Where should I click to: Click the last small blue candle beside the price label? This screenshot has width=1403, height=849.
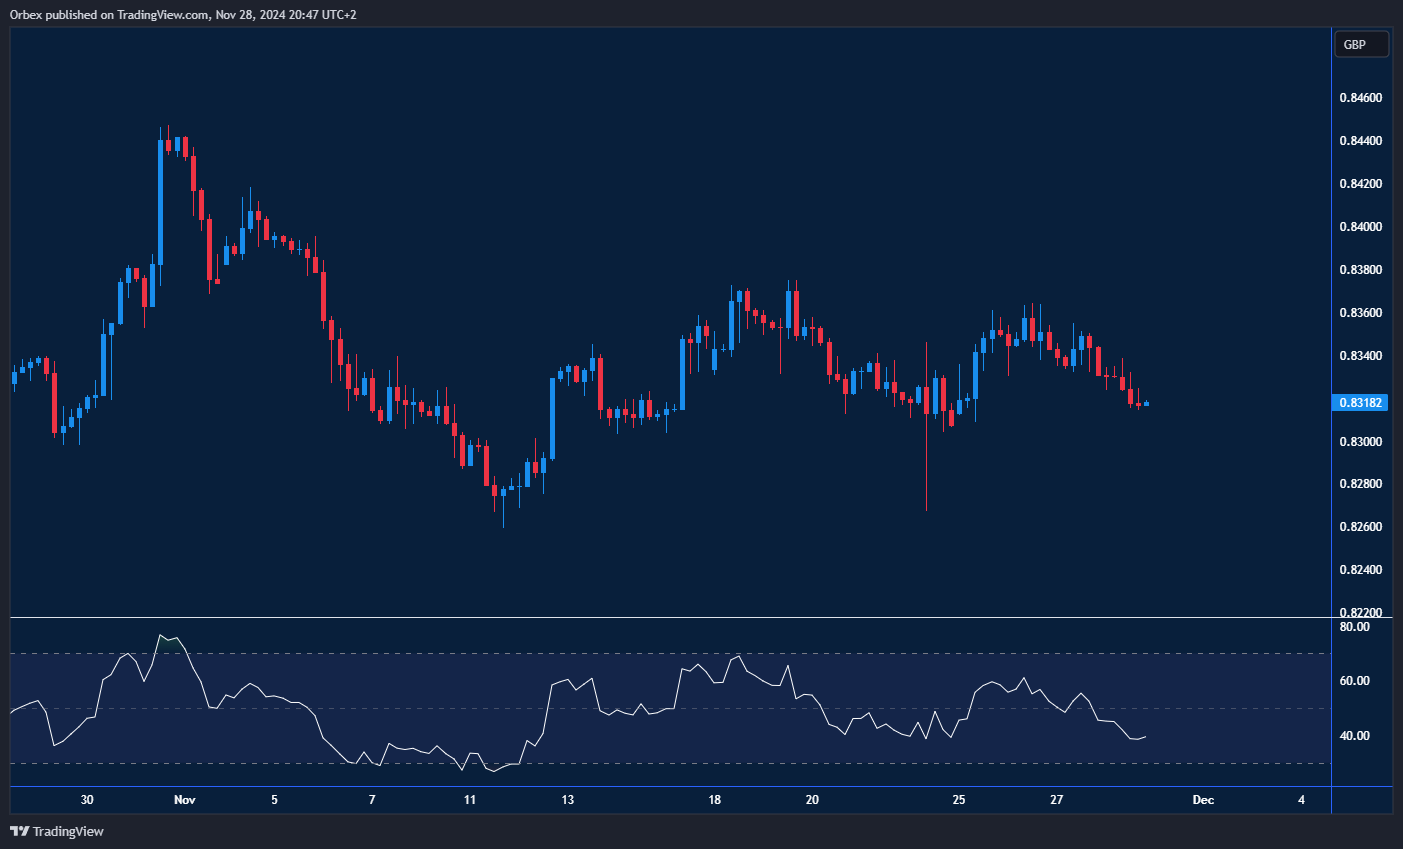pyautogui.click(x=1146, y=404)
